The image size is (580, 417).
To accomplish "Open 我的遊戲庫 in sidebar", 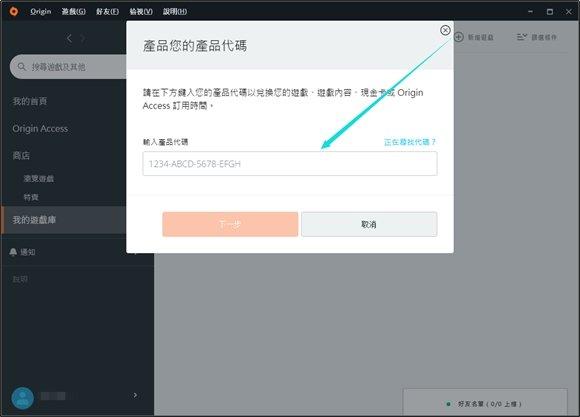I will point(64,220).
